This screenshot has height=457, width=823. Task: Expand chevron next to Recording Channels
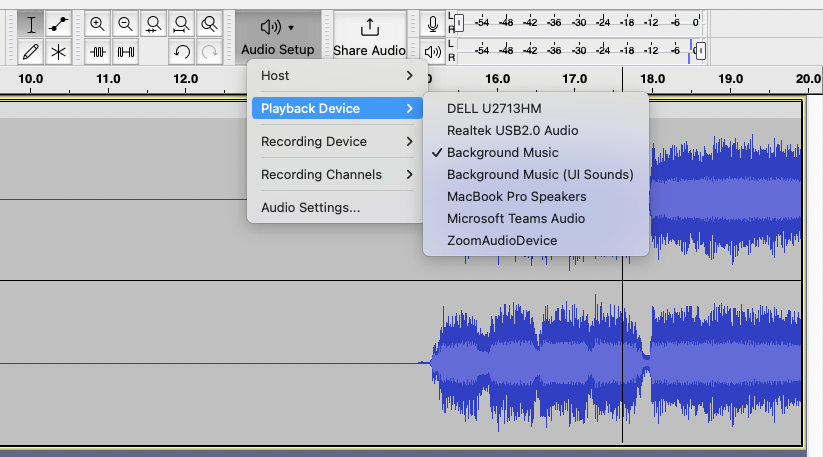click(x=409, y=175)
